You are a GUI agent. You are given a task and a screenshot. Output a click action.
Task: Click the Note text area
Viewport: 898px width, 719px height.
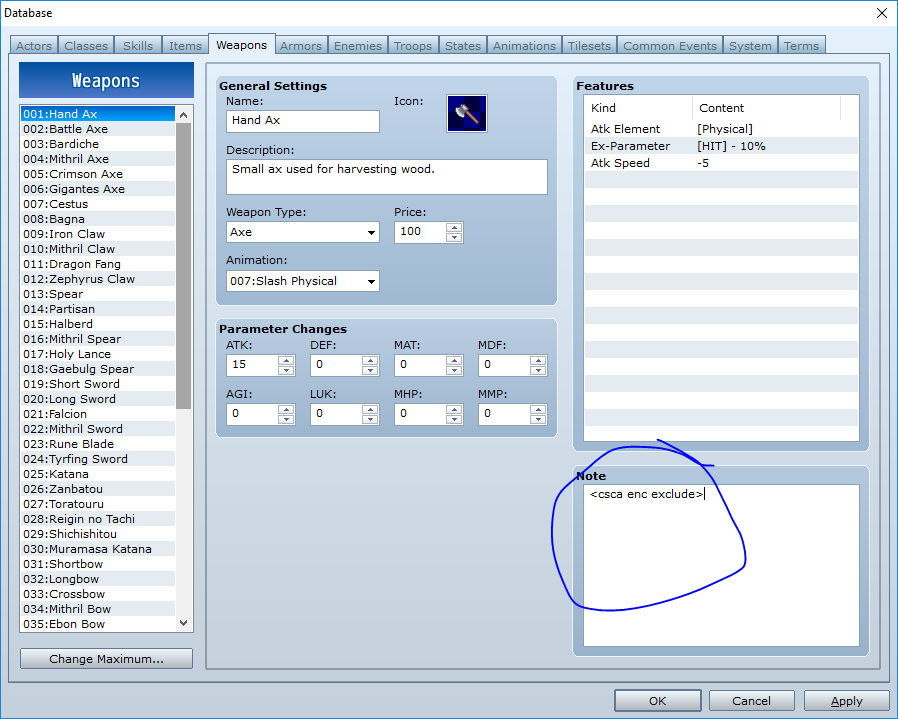coord(721,565)
